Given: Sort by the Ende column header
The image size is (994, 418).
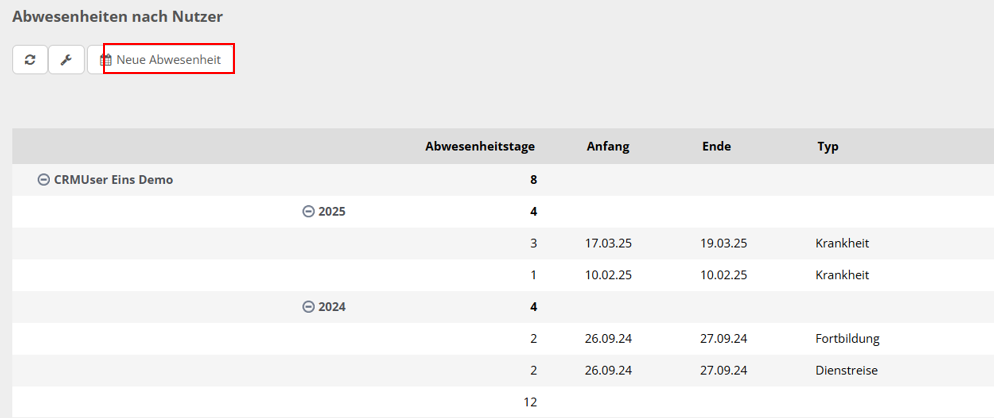Looking at the screenshot, I should (716, 147).
